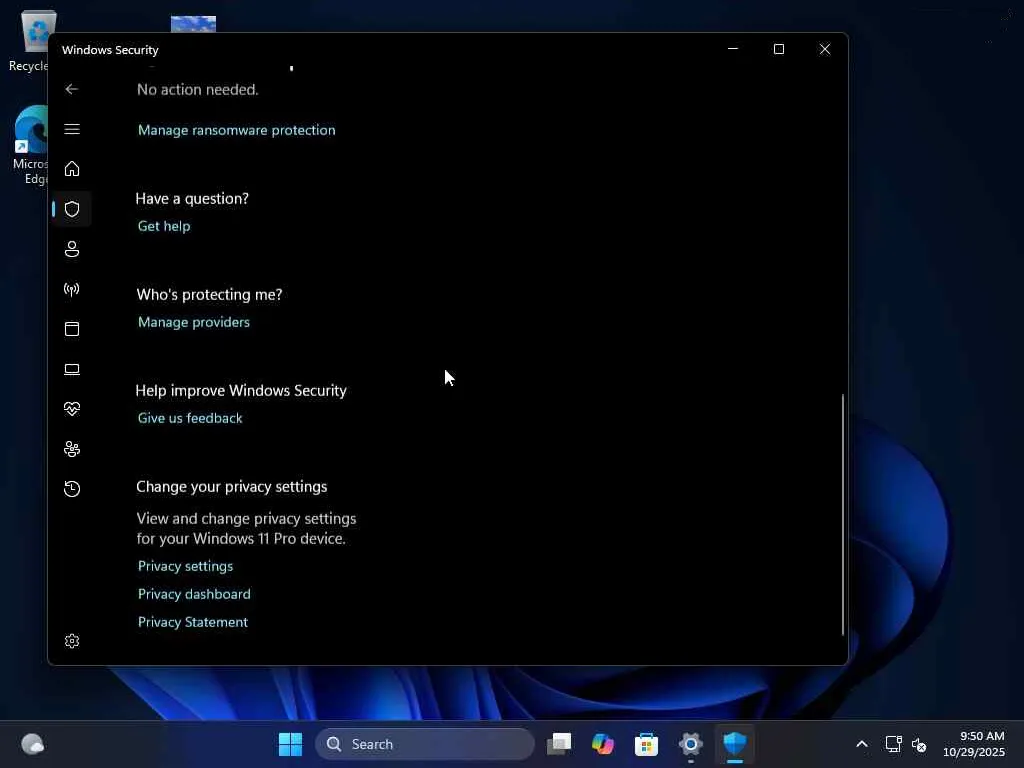Open Task View on the taskbar
1024x768 pixels.
(x=559, y=744)
